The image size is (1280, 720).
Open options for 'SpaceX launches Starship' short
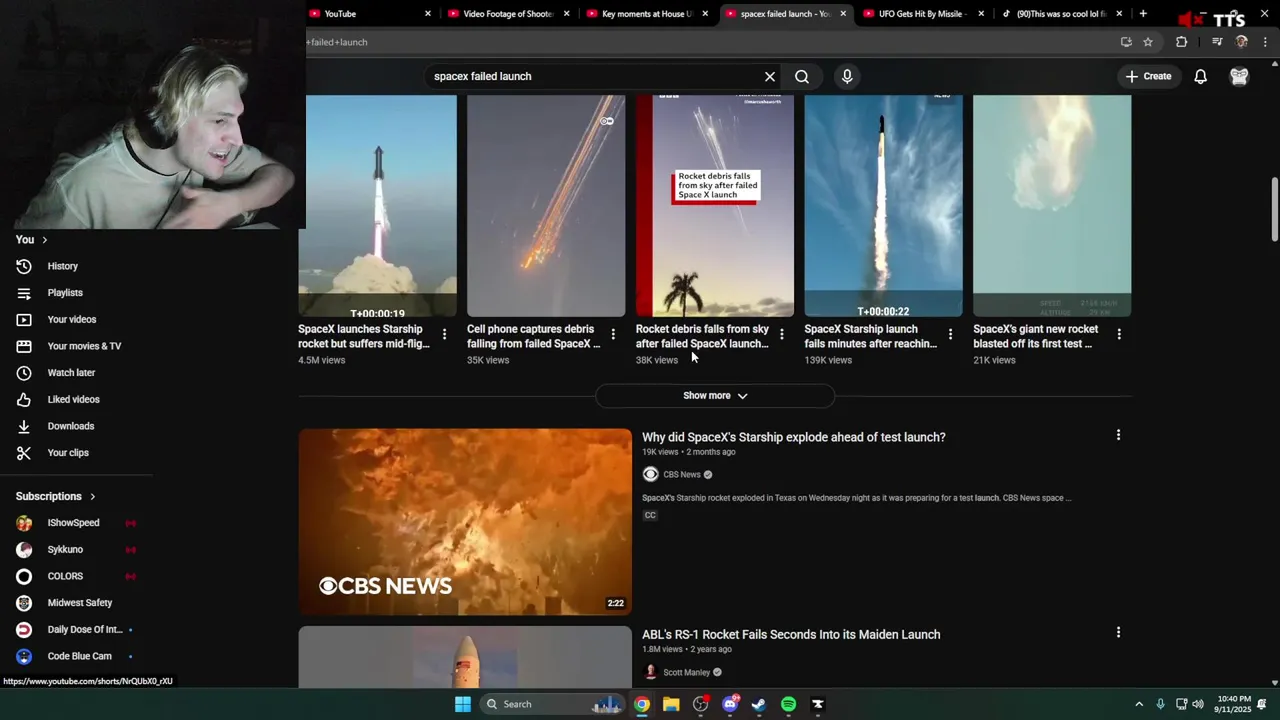point(444,334)
